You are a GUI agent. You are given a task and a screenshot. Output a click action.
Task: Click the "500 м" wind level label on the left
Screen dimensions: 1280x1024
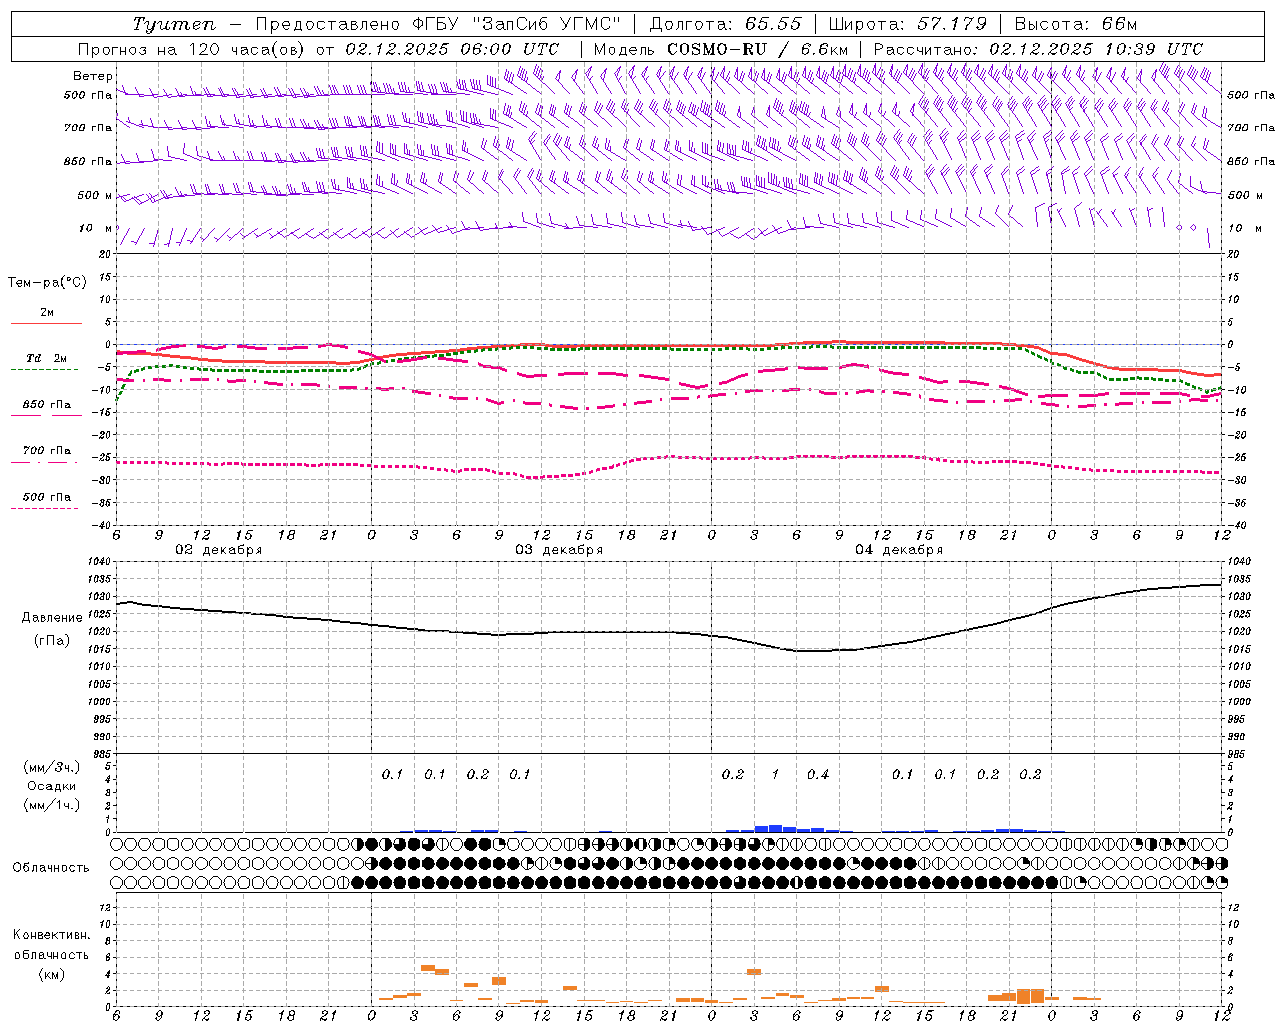pos(95,195)
